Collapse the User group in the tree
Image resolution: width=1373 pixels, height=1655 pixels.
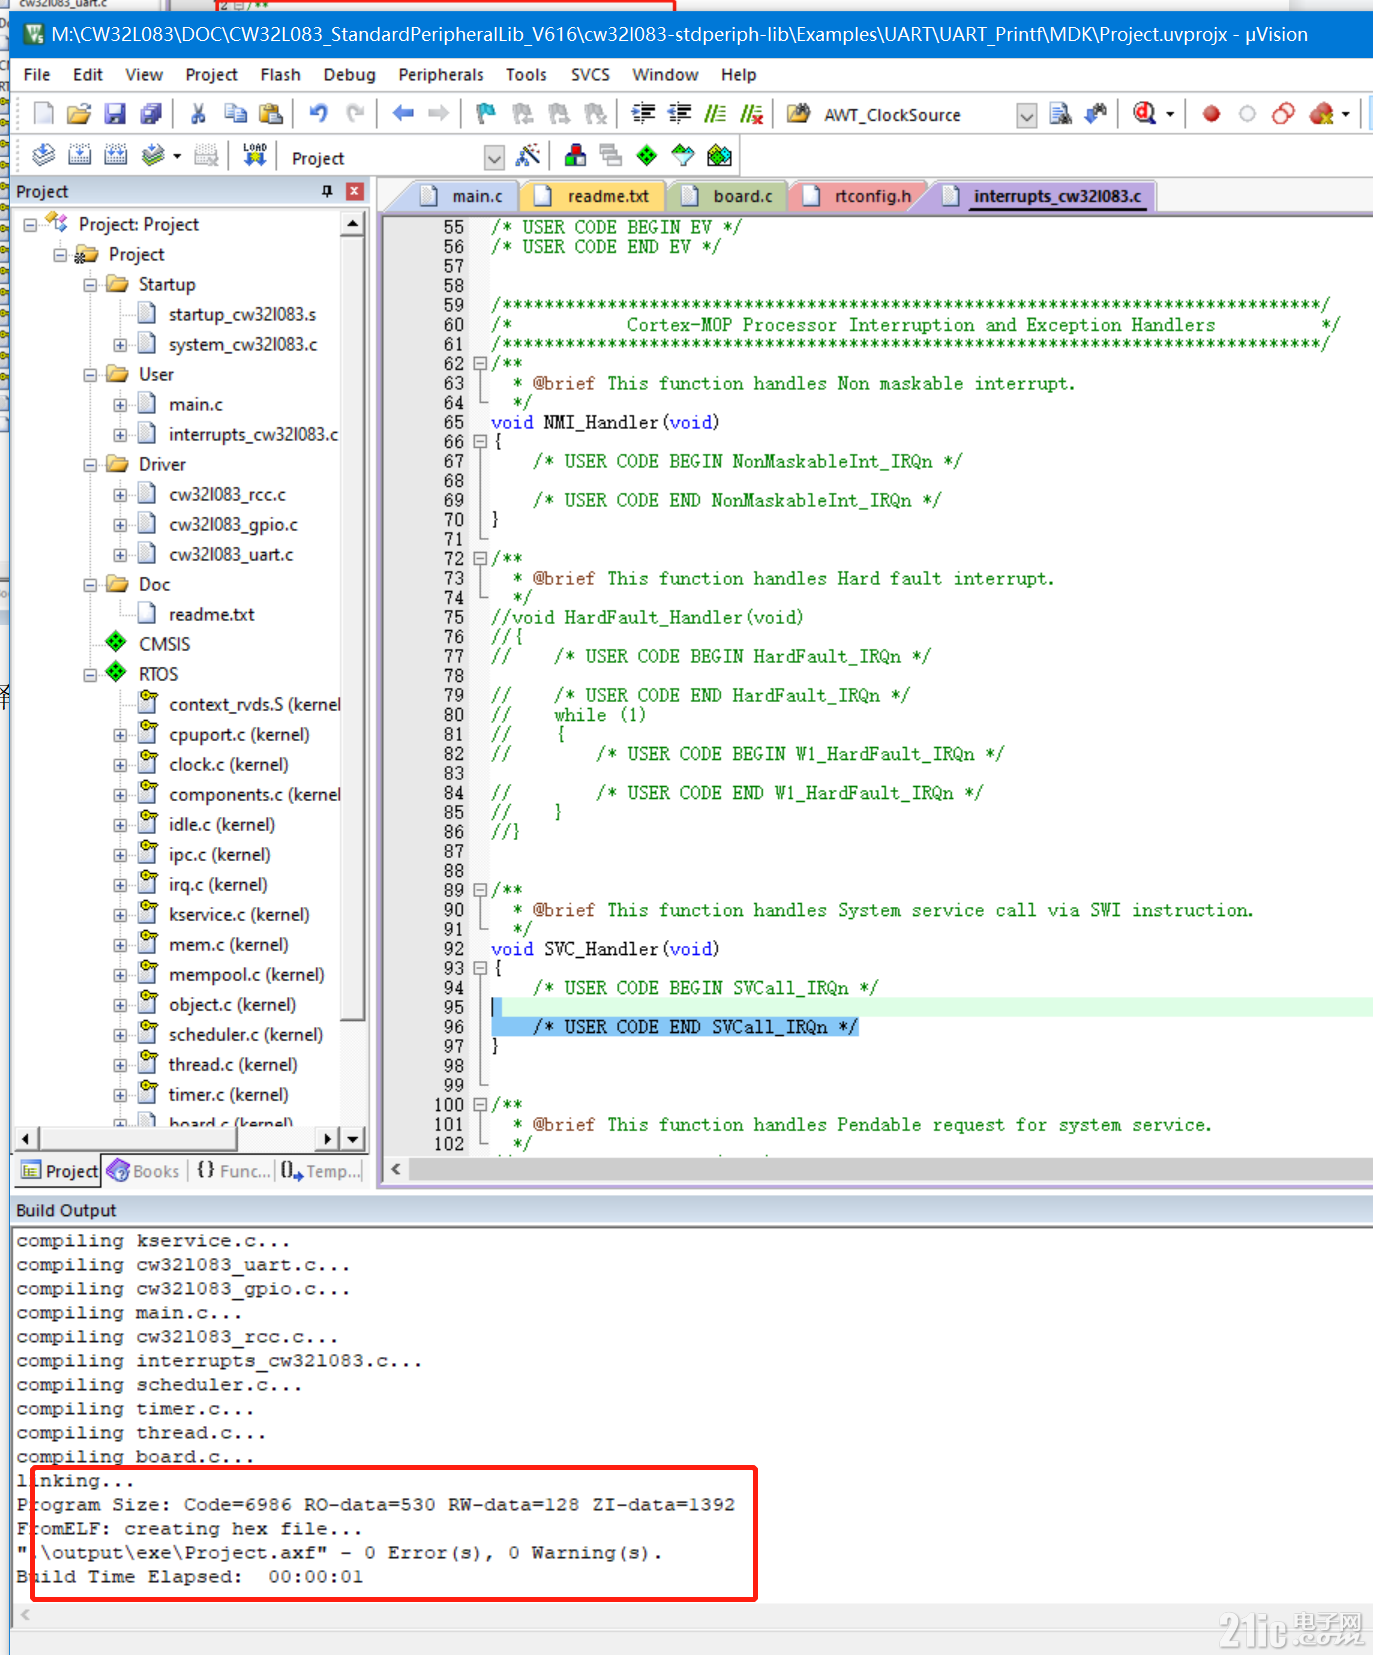click(x=90, y=375)
